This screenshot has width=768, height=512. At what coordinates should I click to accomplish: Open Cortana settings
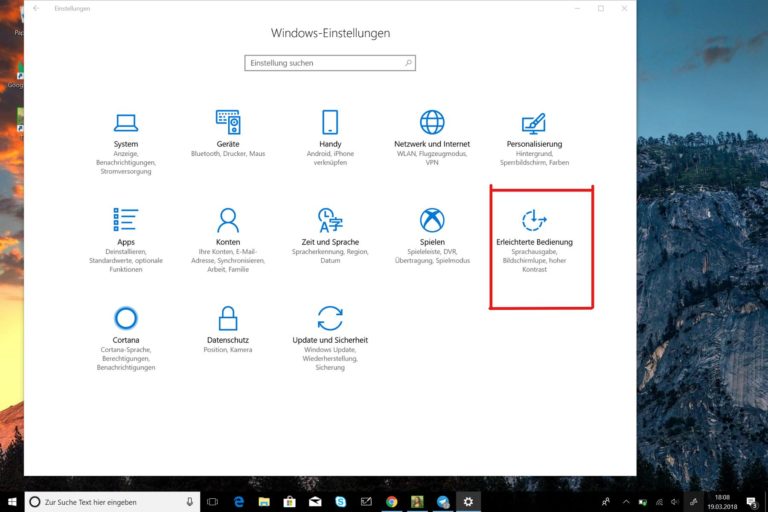(126, 339)
